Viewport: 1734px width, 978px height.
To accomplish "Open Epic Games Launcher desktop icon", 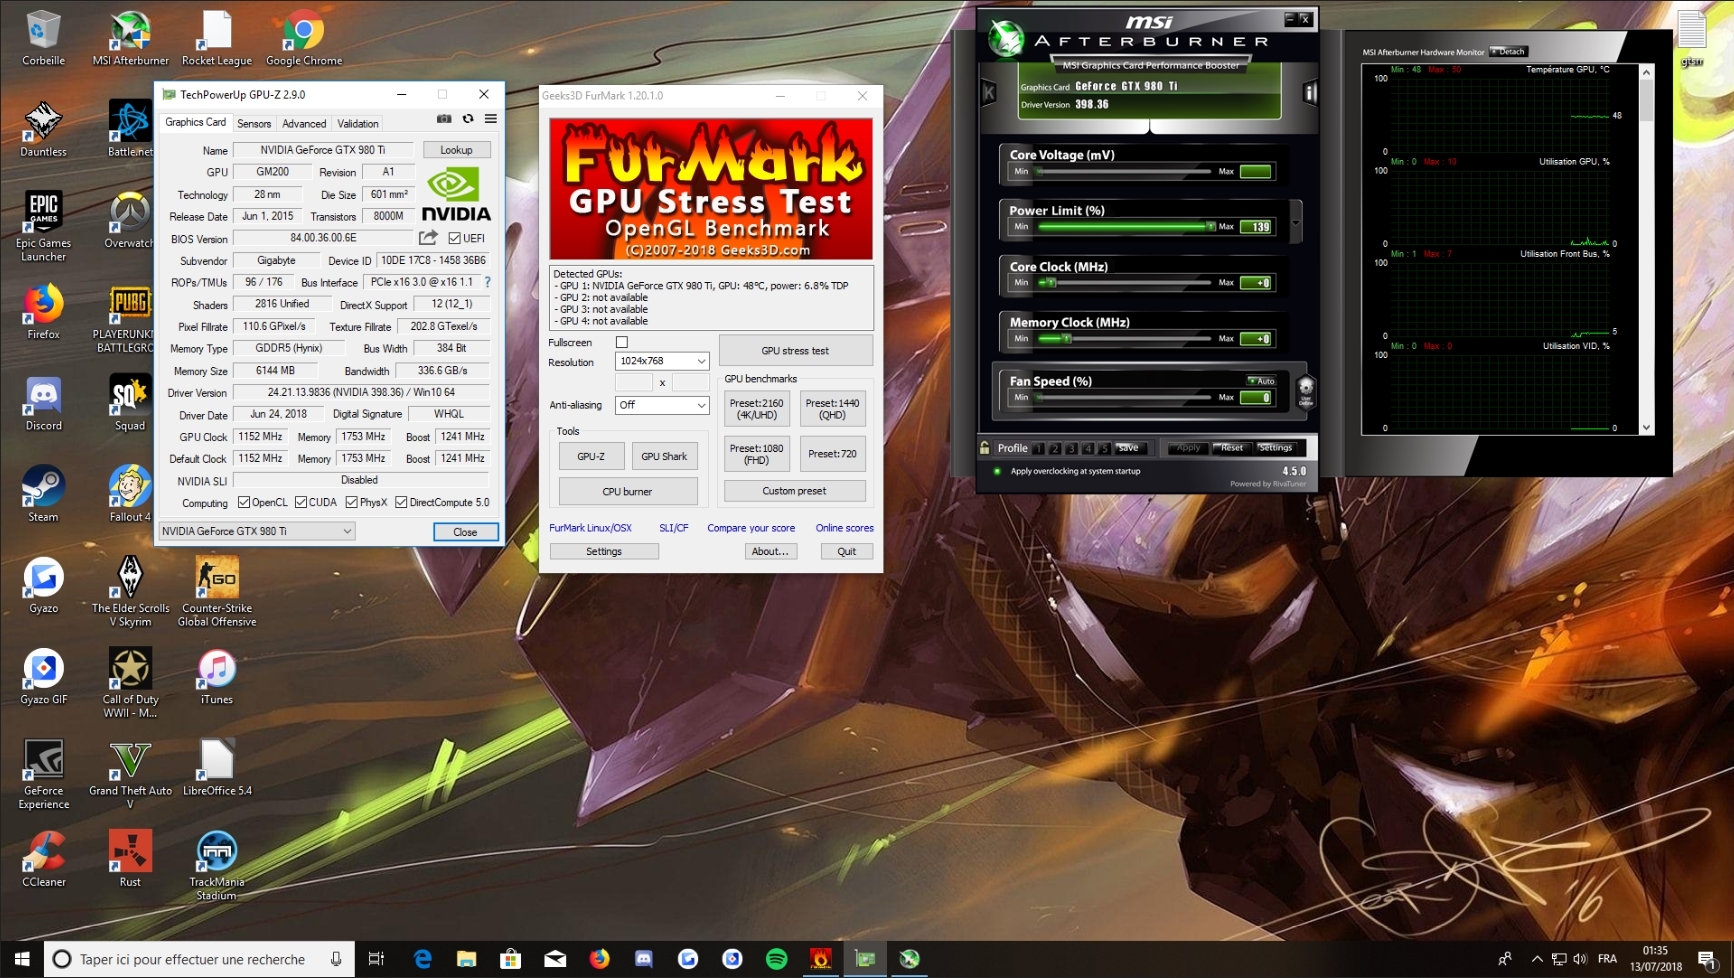I will tap(43, 227).
